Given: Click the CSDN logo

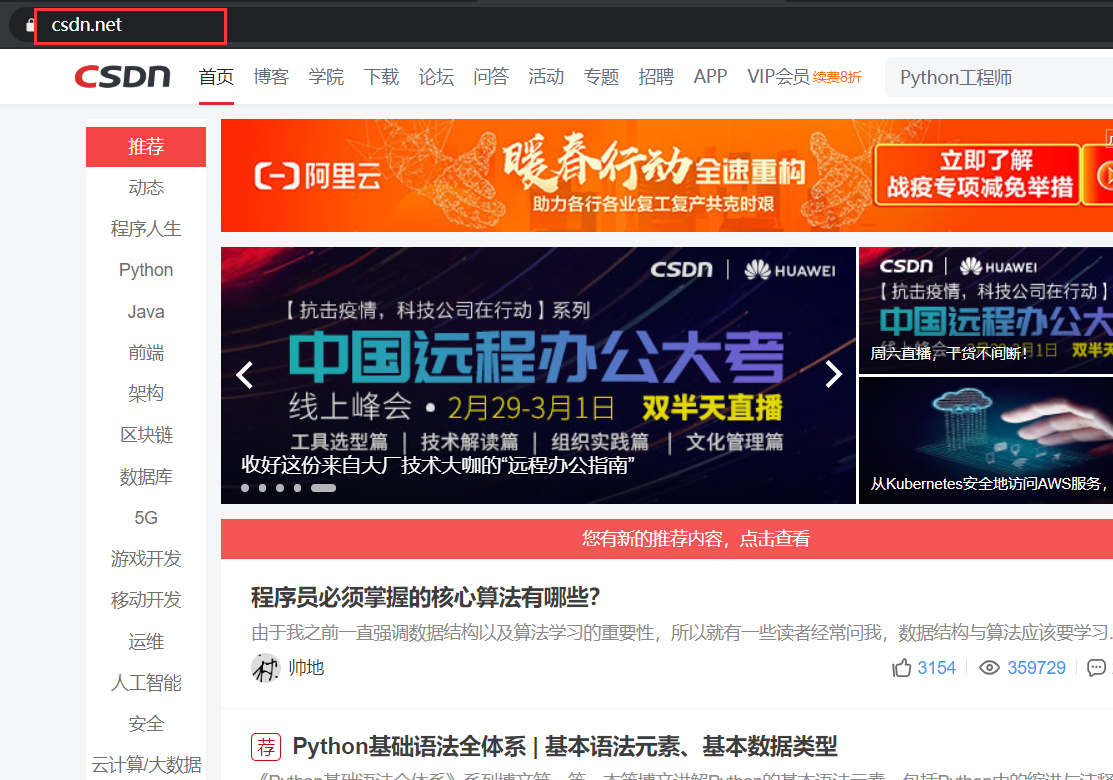Looking at the screenshot, I should coord(122,77).
